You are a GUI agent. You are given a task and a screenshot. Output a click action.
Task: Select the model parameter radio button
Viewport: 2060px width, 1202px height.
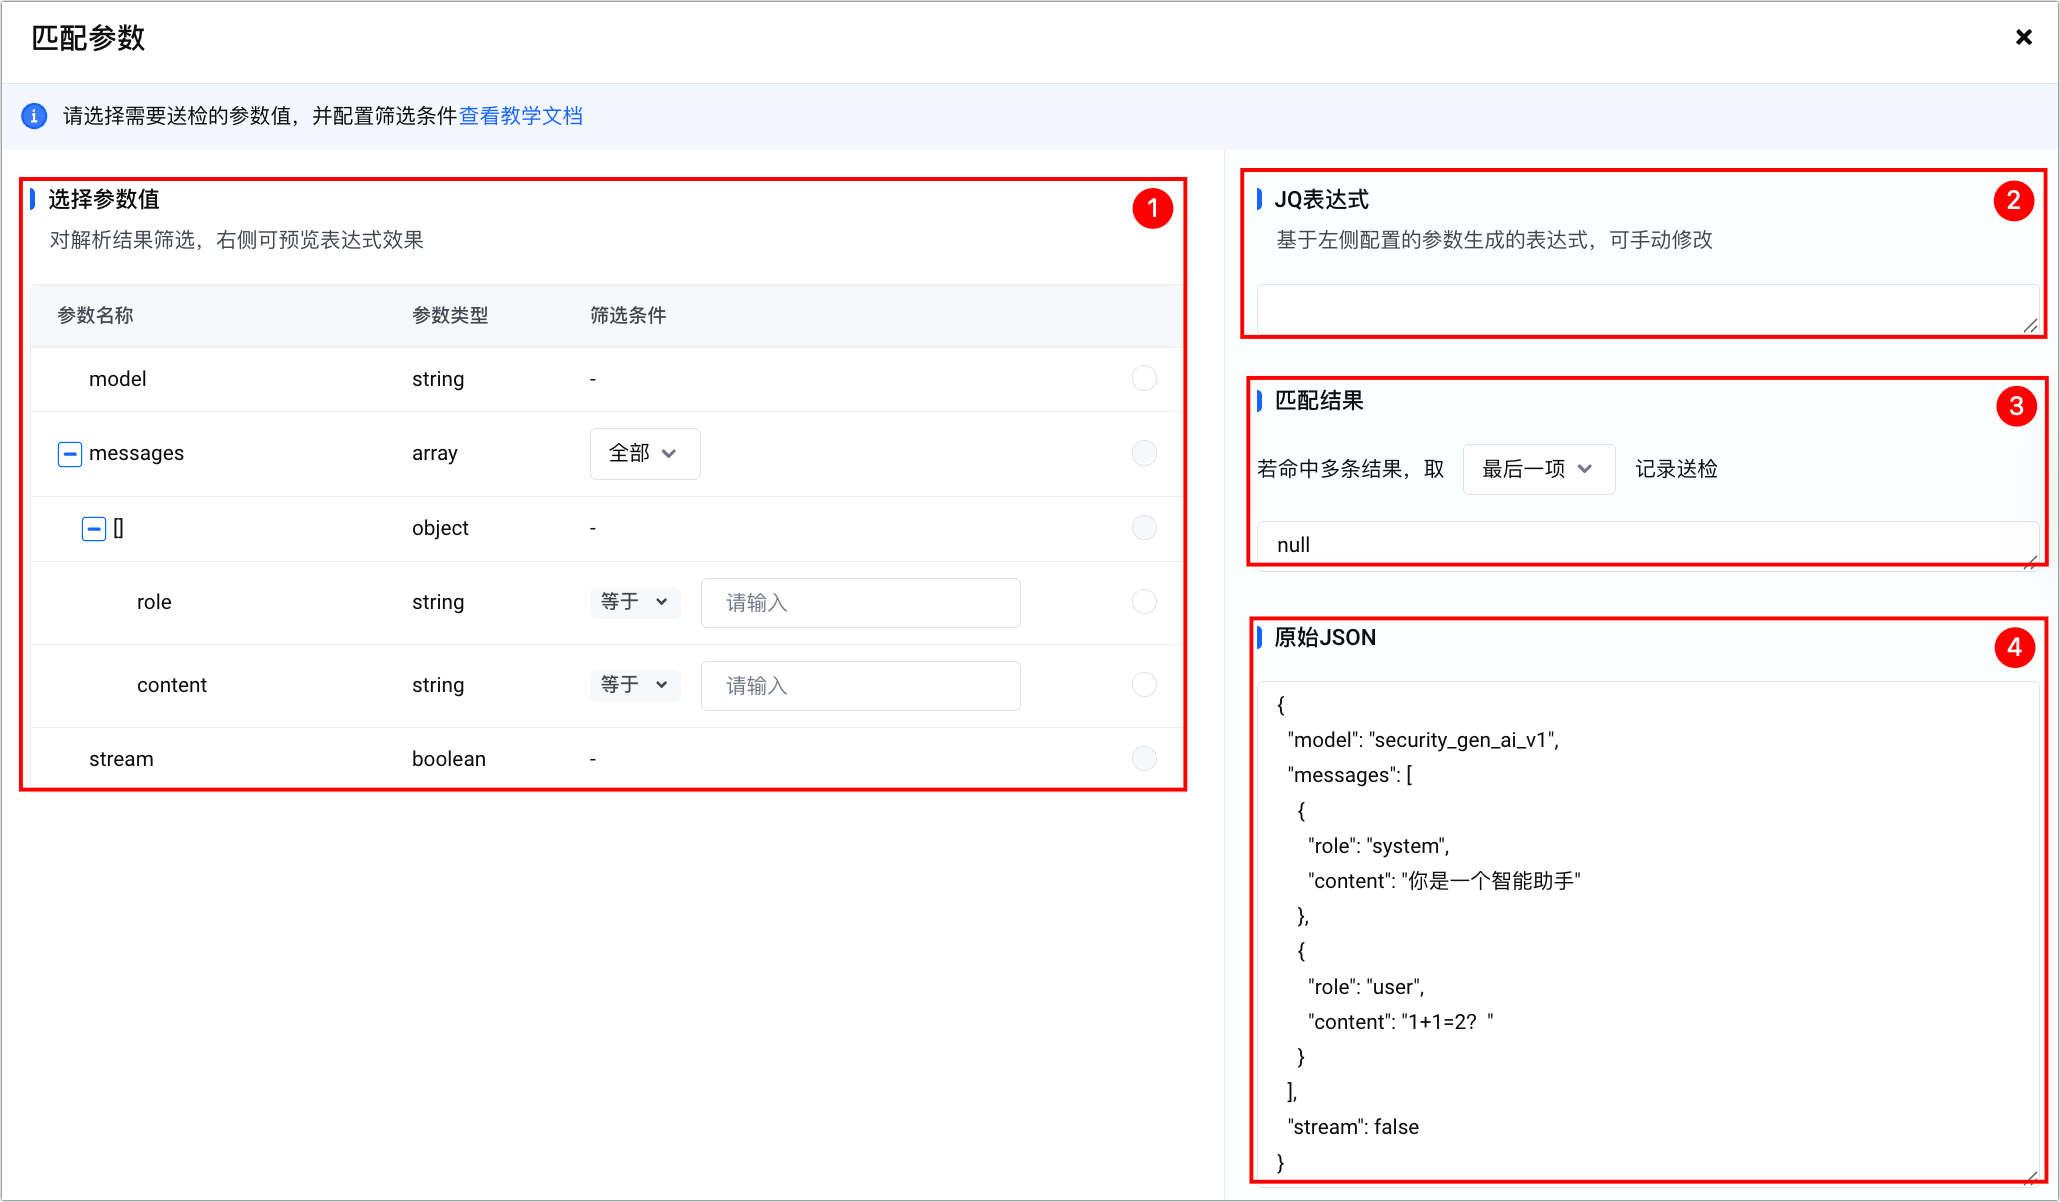point(1144,378)
